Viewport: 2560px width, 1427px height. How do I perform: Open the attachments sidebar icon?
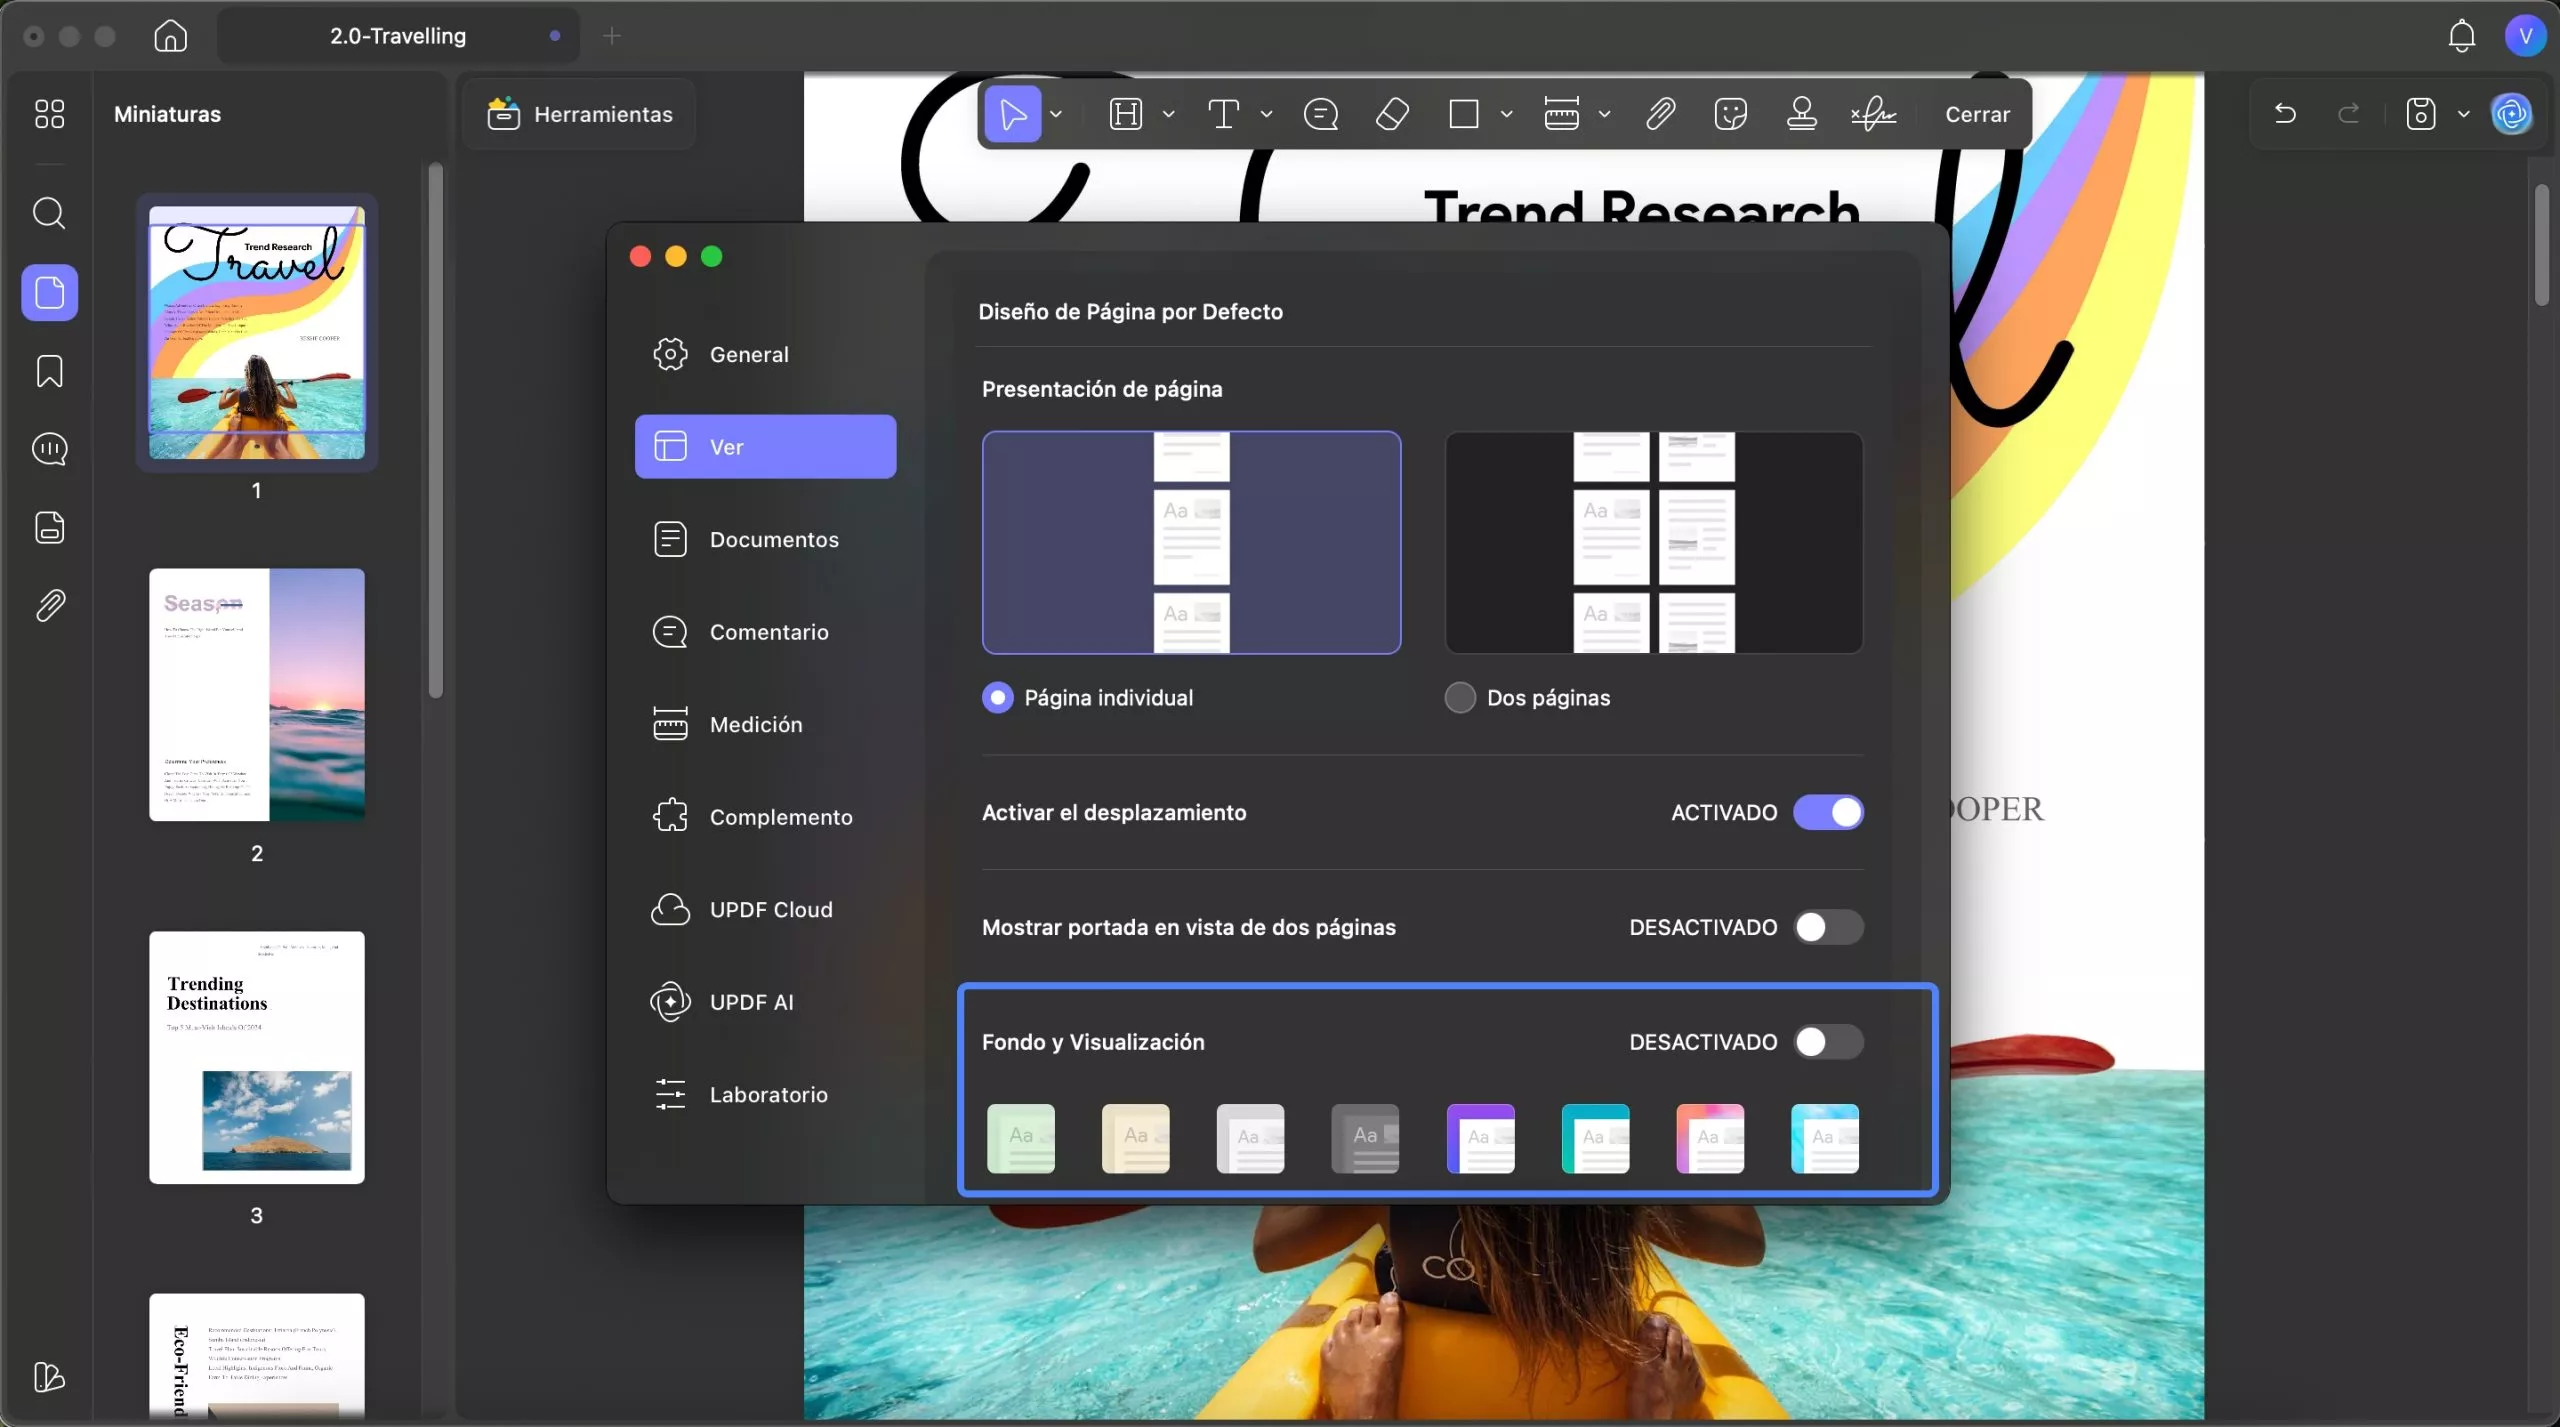tap(49, 606)
